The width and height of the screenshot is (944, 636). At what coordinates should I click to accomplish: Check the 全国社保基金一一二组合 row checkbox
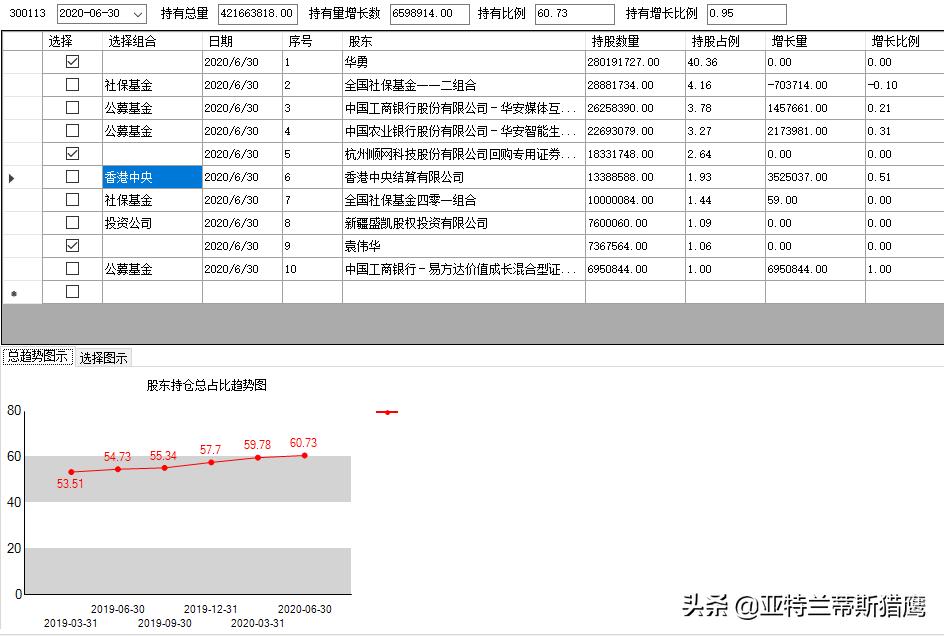pyautogui.click(x=70, y=82)
